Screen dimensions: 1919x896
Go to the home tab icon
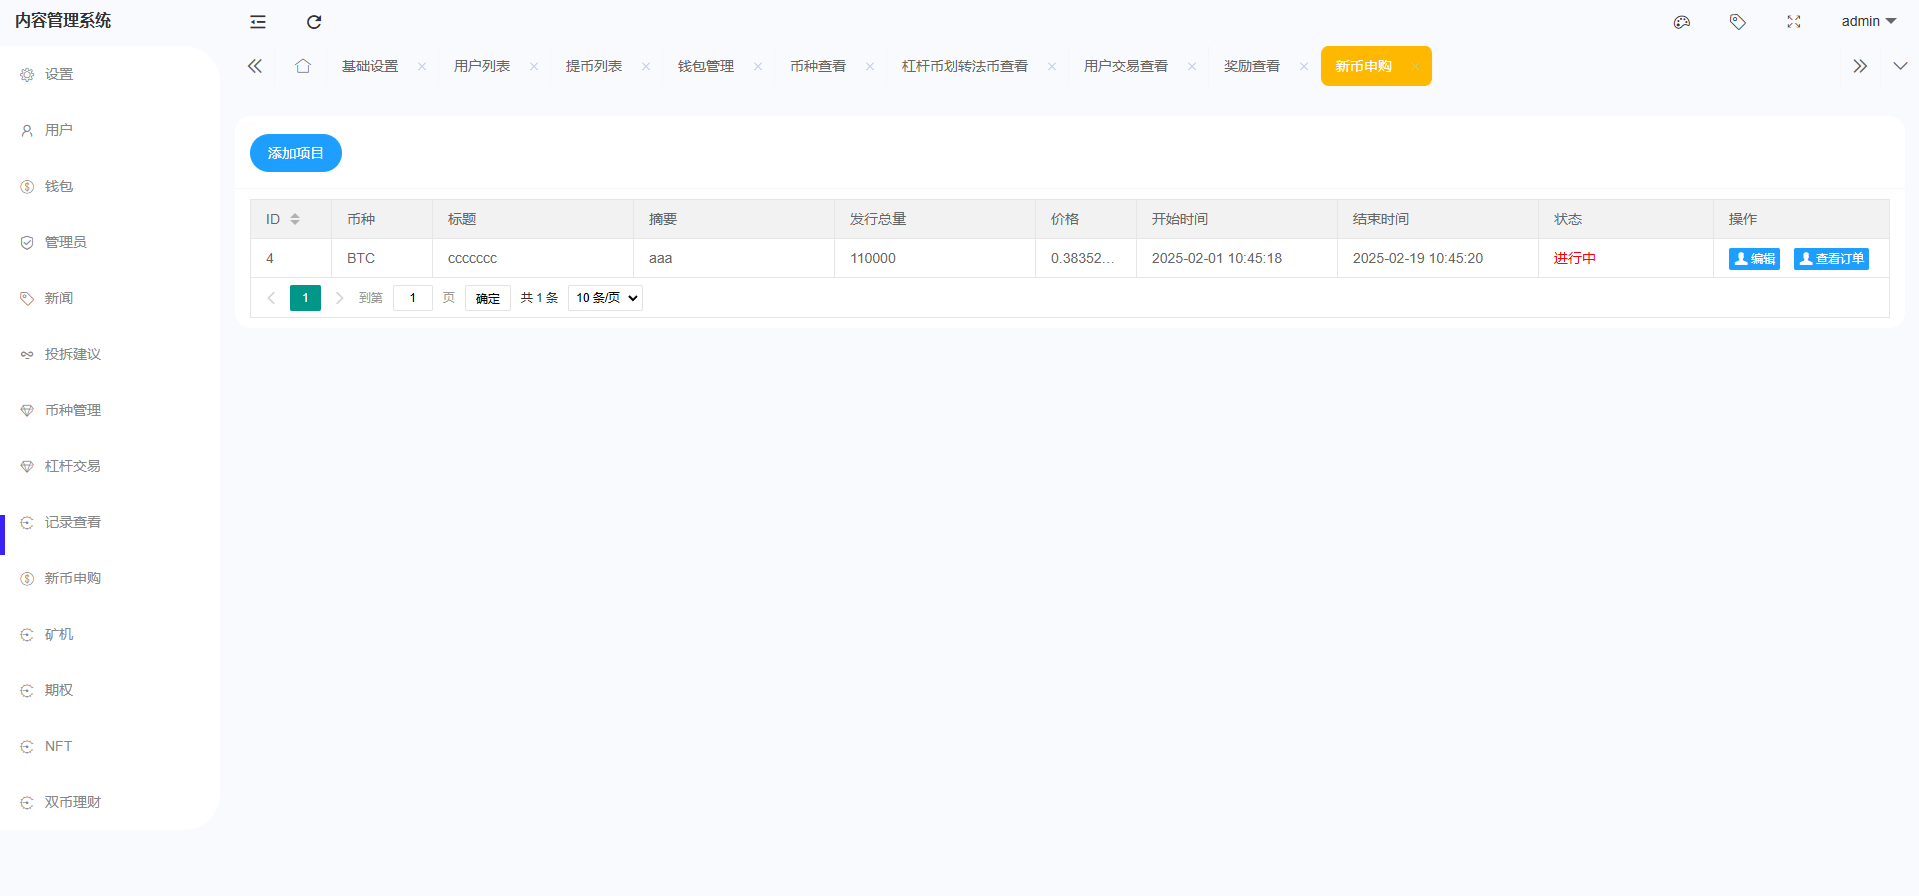[303, 66]
